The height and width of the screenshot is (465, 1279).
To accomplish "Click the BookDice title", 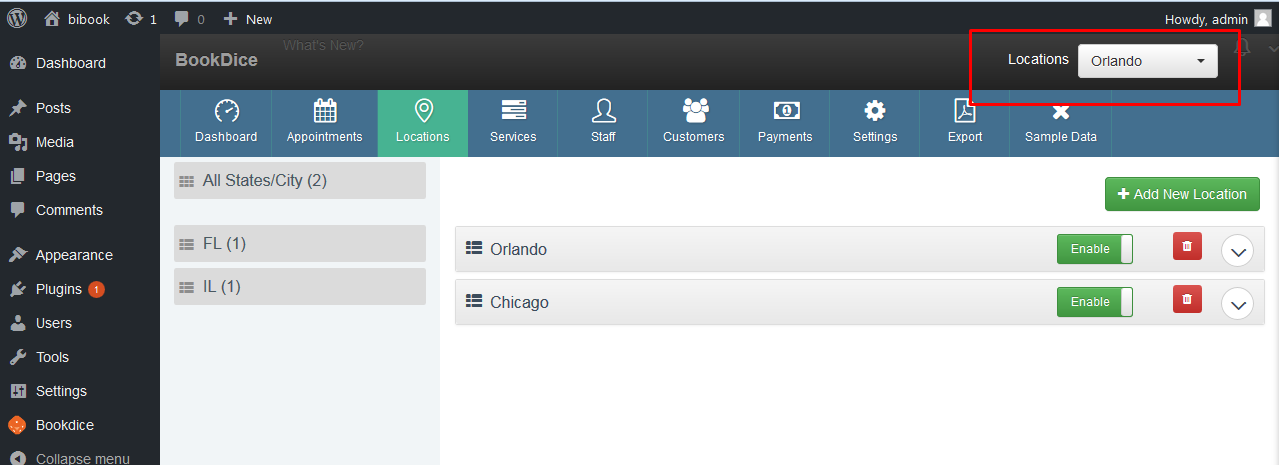I will click(x=216, y=60).
